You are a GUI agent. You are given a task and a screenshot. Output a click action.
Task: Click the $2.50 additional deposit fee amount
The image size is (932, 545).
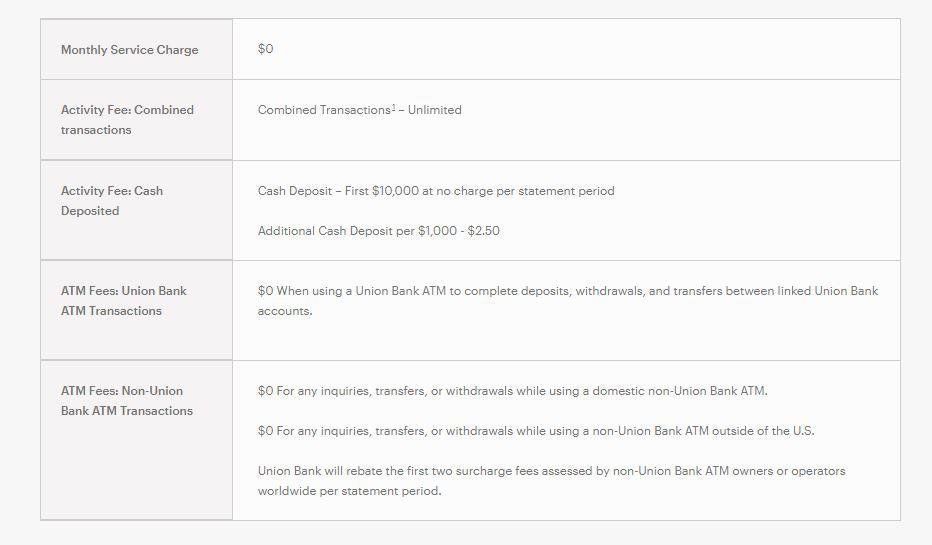click(484, 231)
